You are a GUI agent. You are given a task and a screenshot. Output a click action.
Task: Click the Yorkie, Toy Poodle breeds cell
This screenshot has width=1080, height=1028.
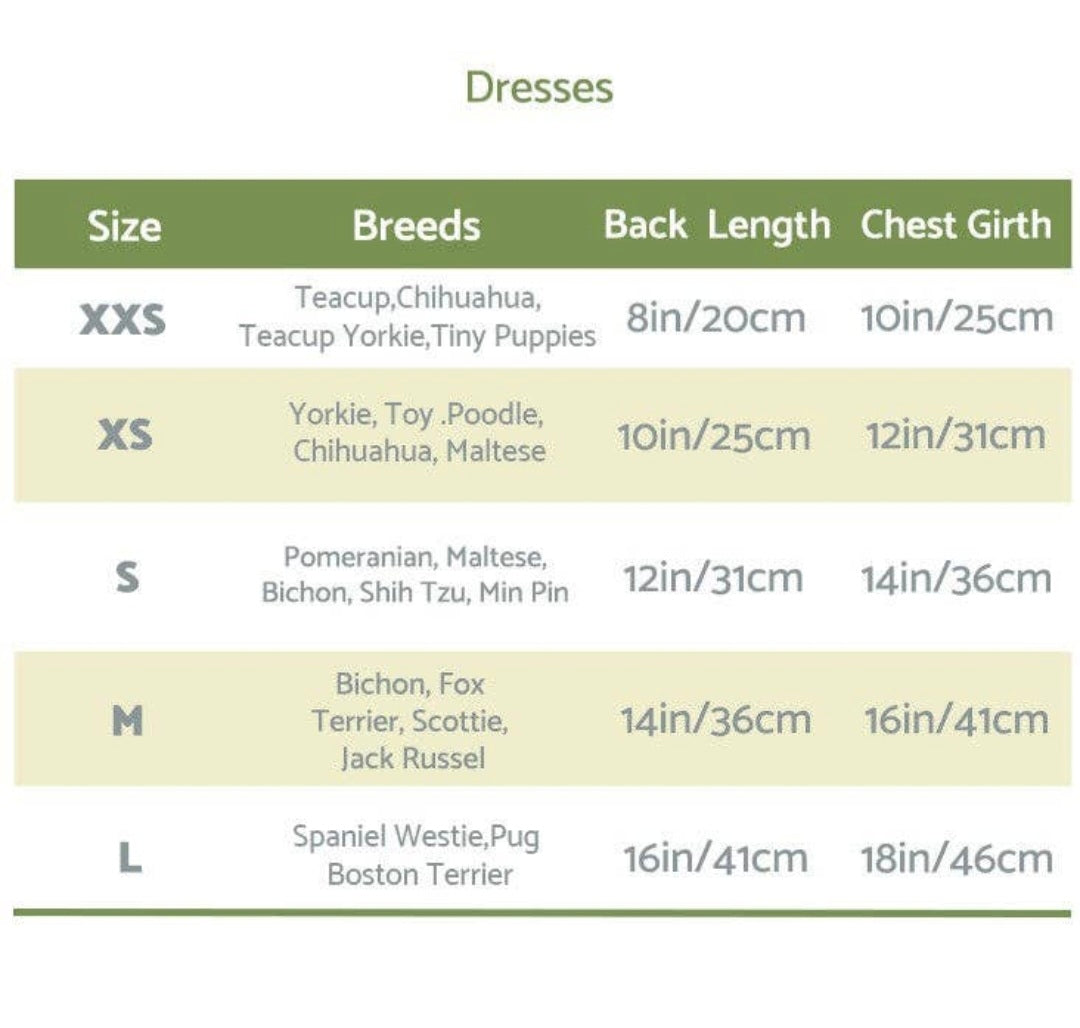tap(418, 432)
